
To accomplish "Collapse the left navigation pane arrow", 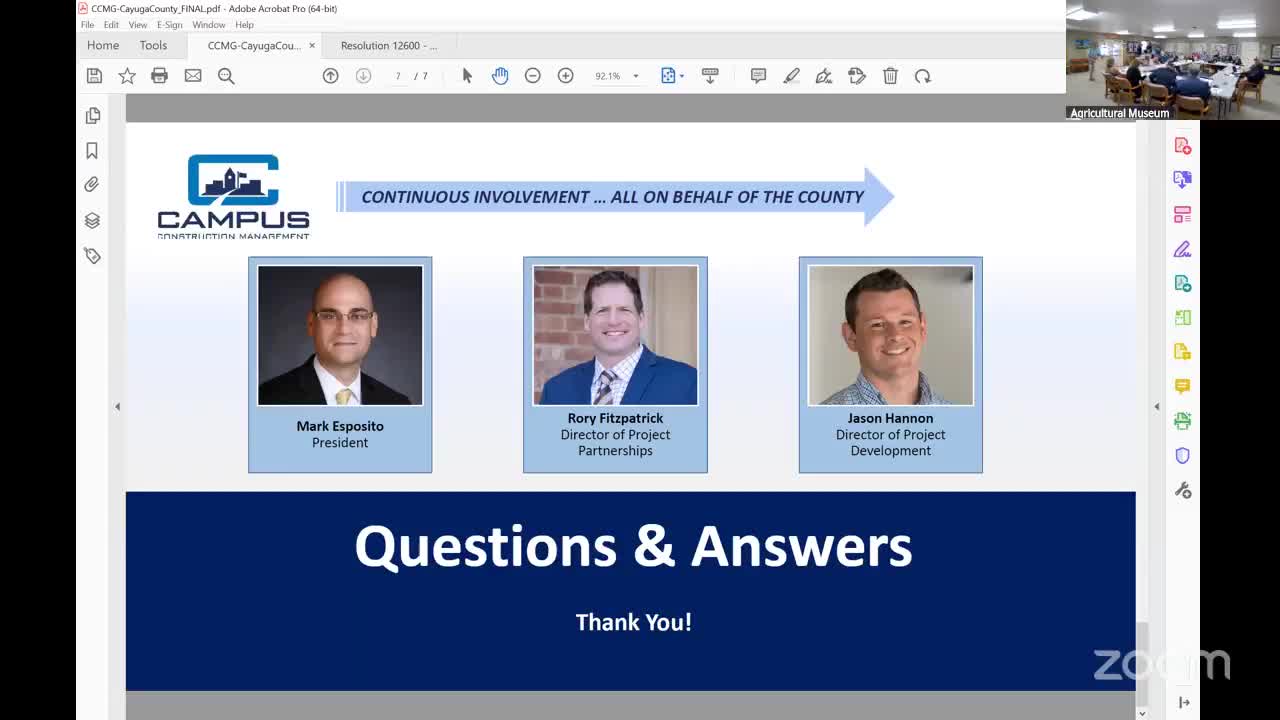I will [x=117, y=406].
